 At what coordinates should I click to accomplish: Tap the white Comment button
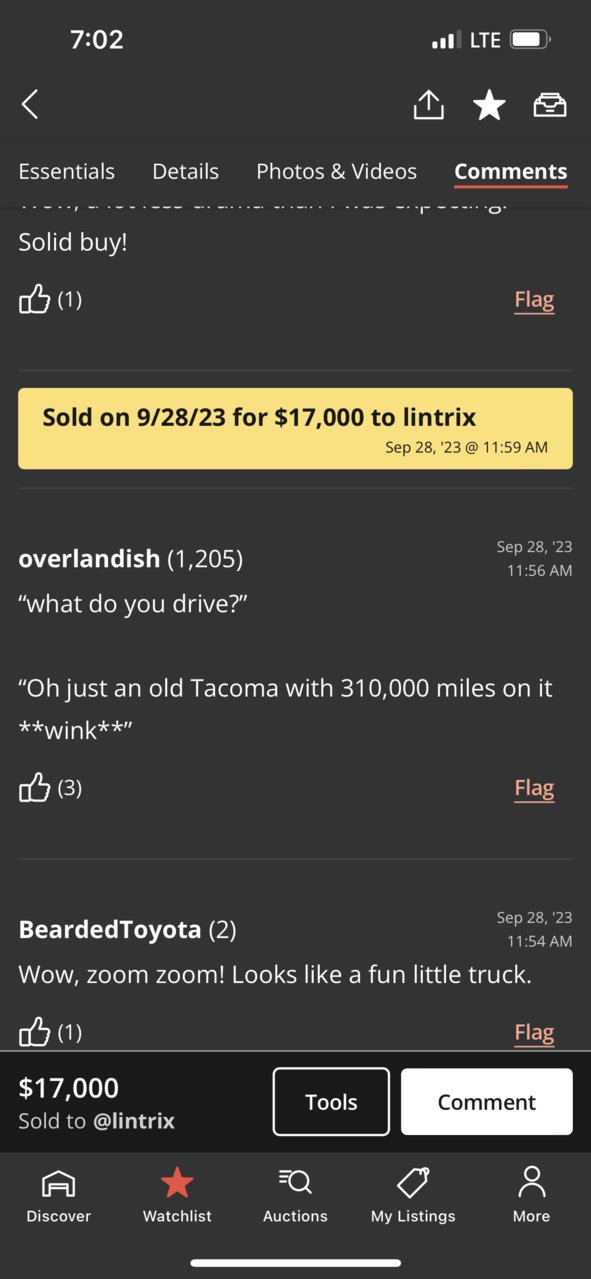tap(487, 1101)
